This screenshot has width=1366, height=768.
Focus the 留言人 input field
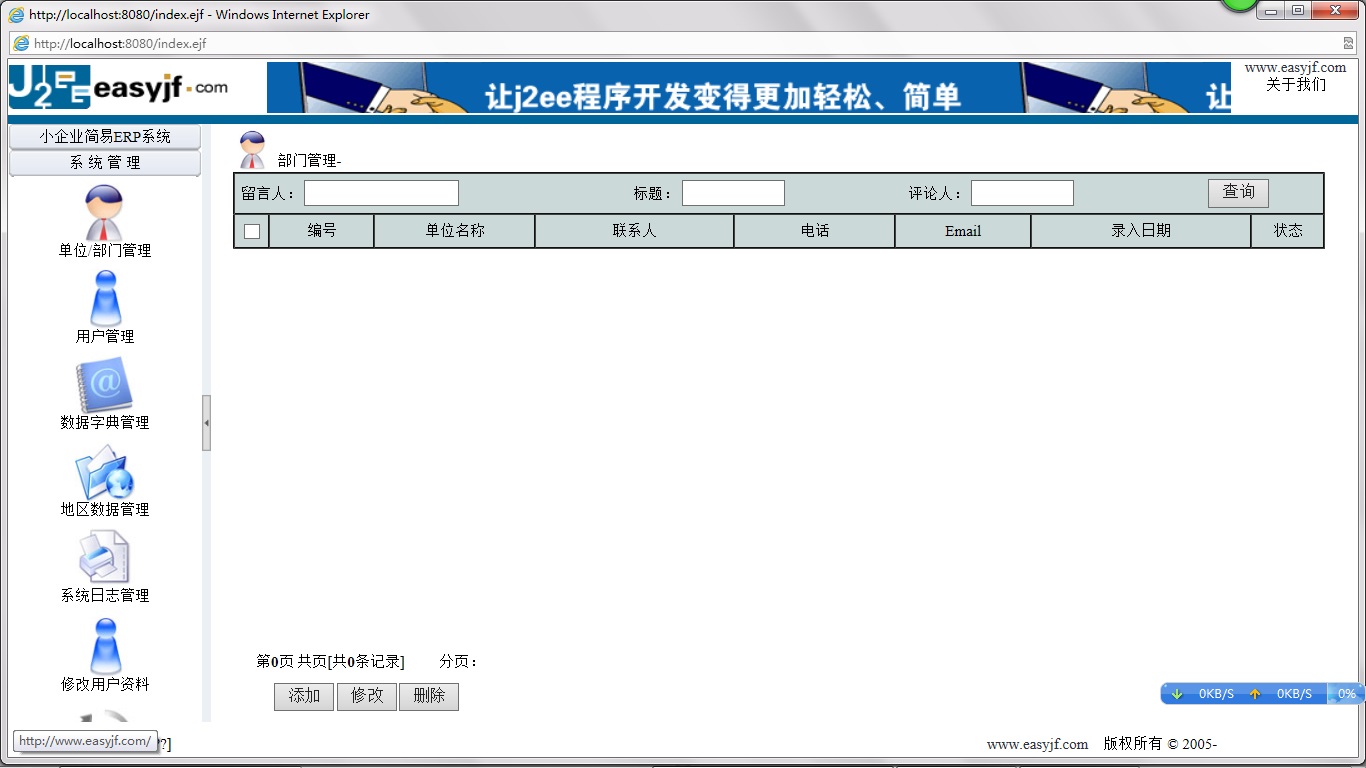pos(381,193)
